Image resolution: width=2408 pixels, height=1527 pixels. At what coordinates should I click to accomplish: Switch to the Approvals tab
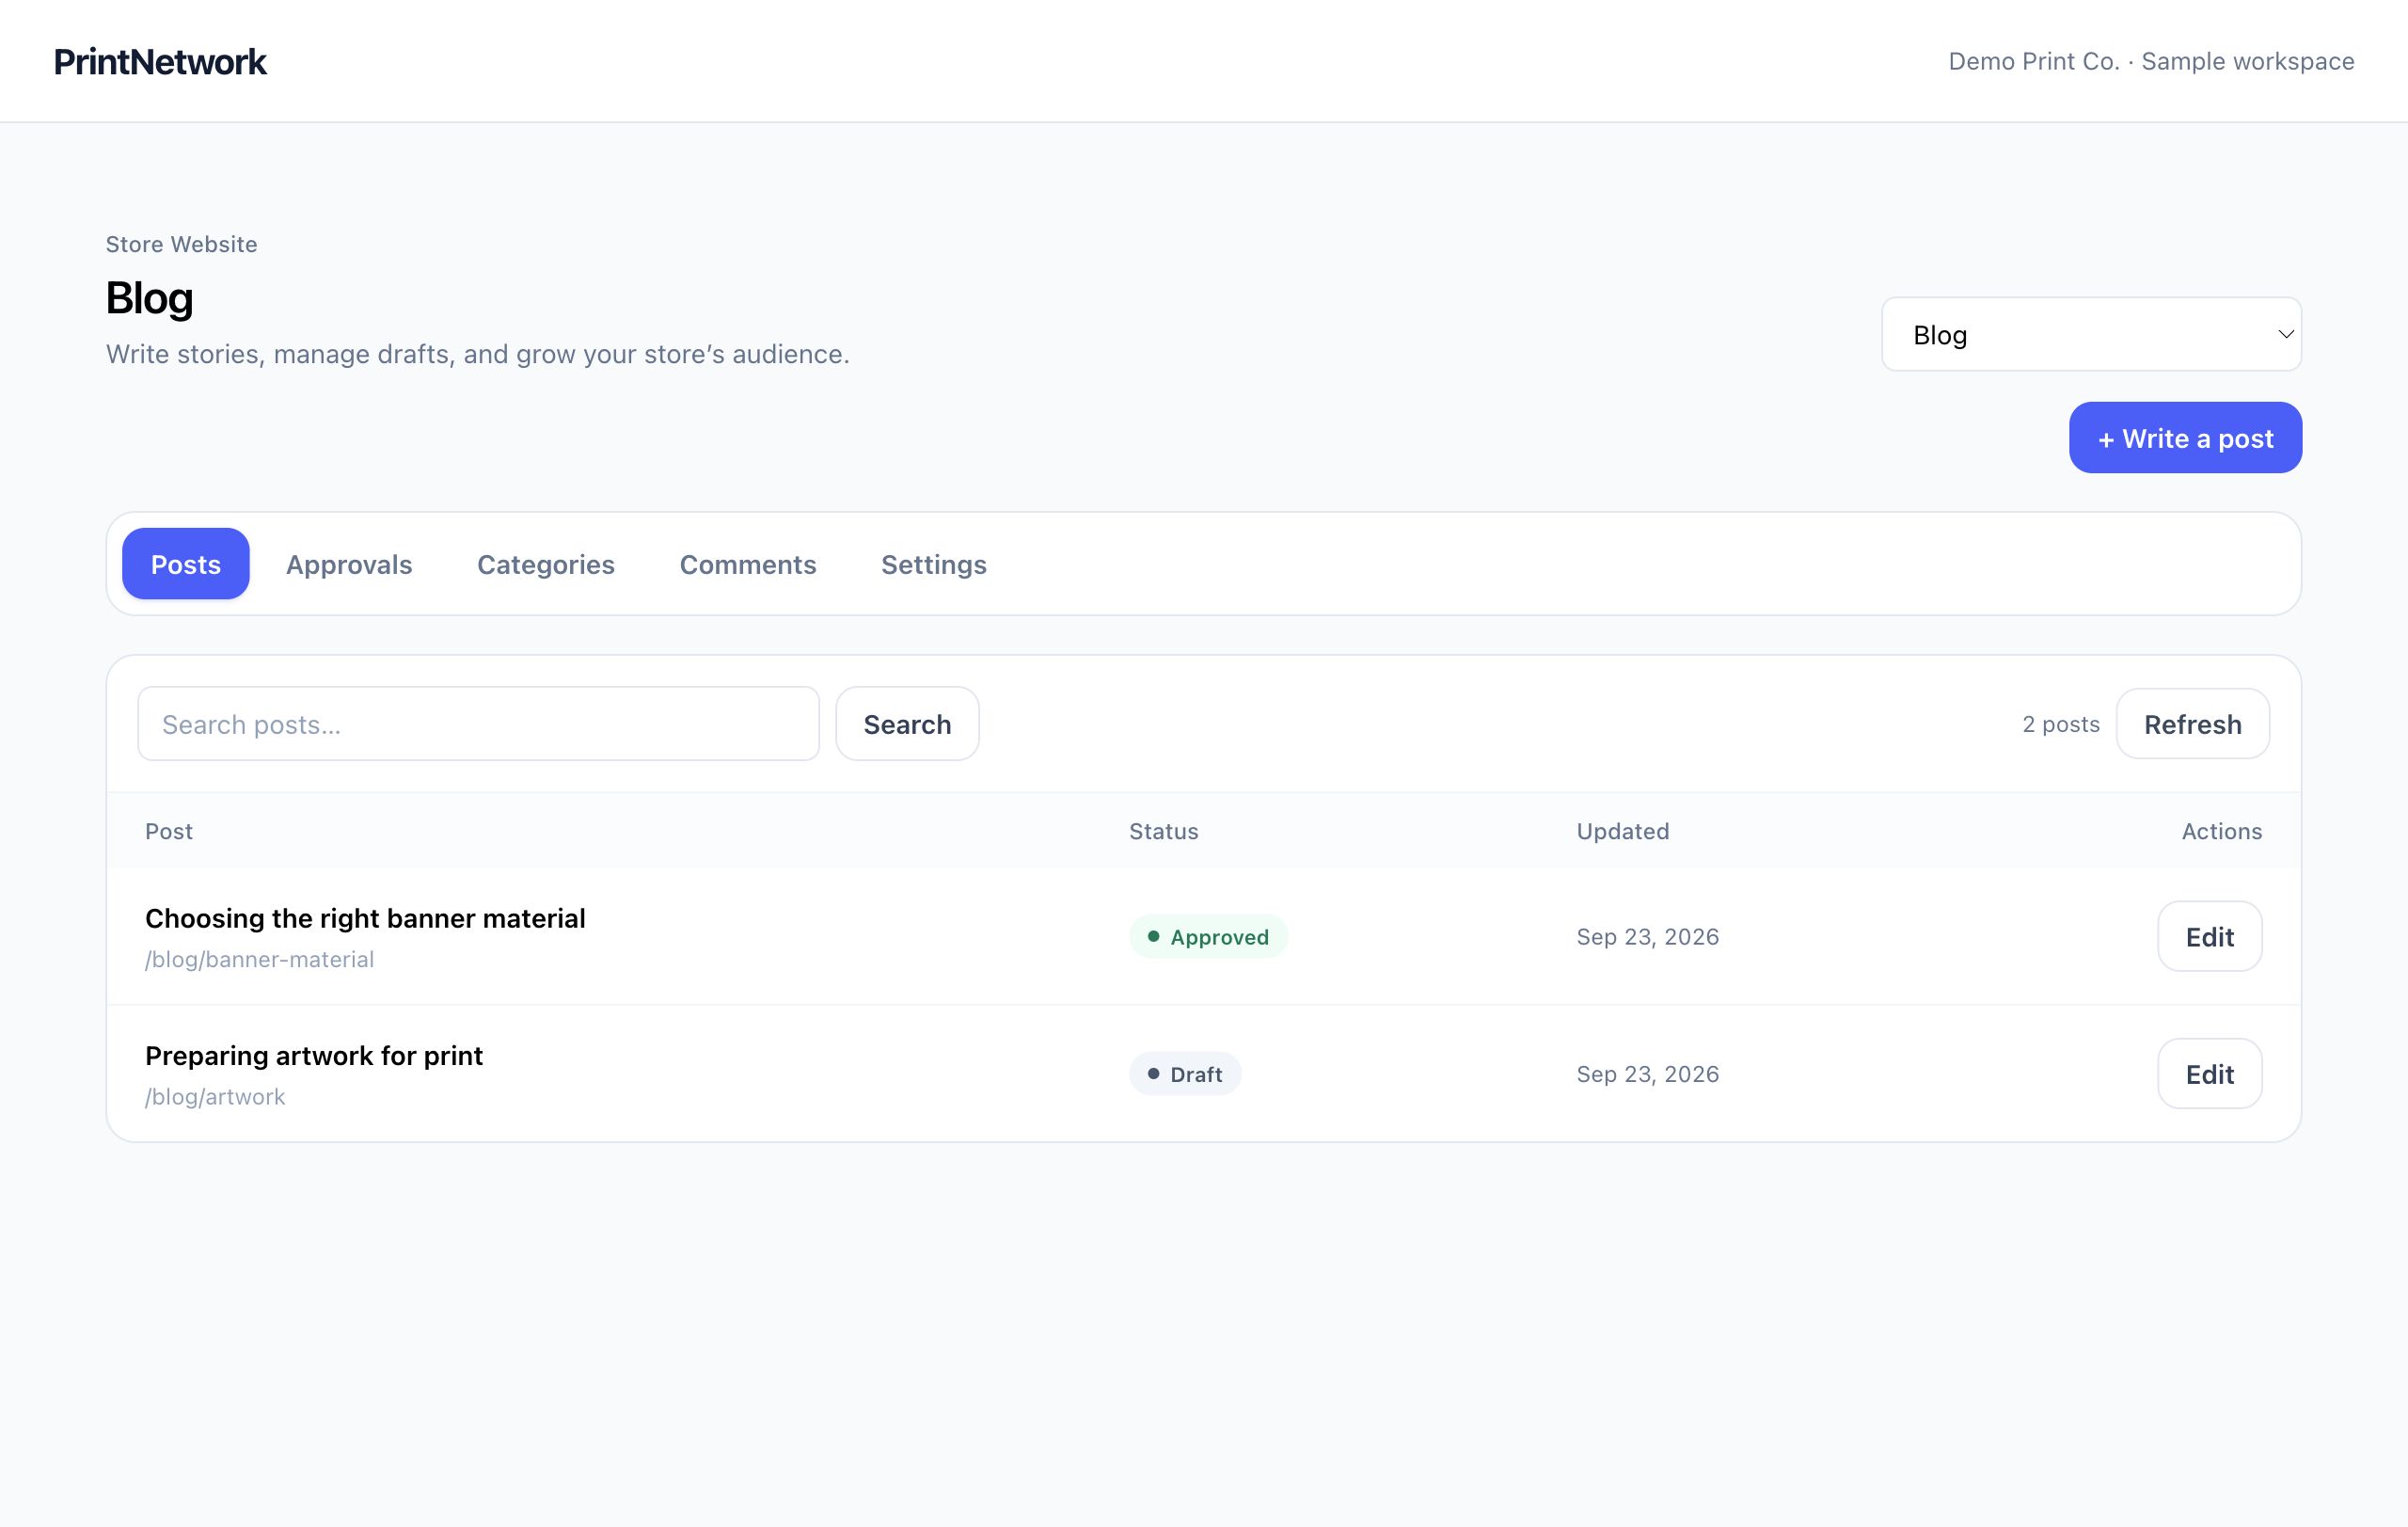pos(349,564)
